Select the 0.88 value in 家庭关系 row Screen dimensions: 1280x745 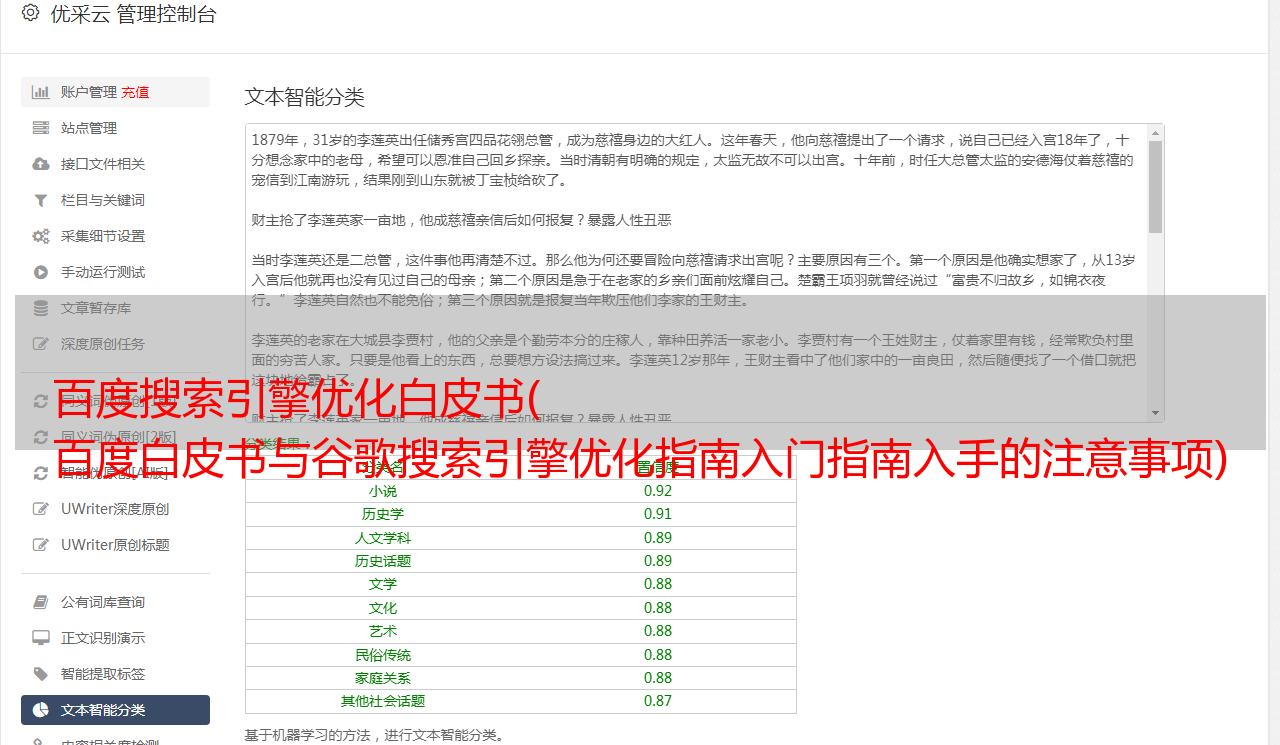tap(658, 678)
